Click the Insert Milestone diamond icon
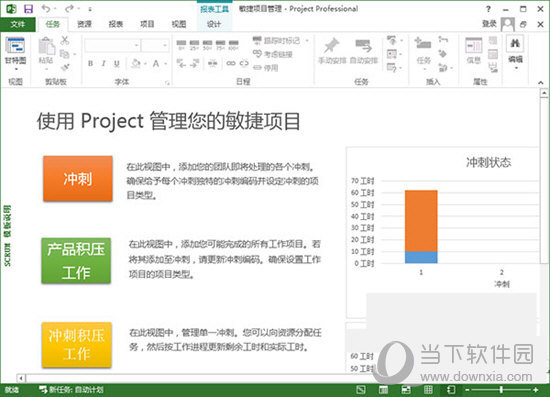Viewport: 550px width, 397px height. (x=443, y=54)
